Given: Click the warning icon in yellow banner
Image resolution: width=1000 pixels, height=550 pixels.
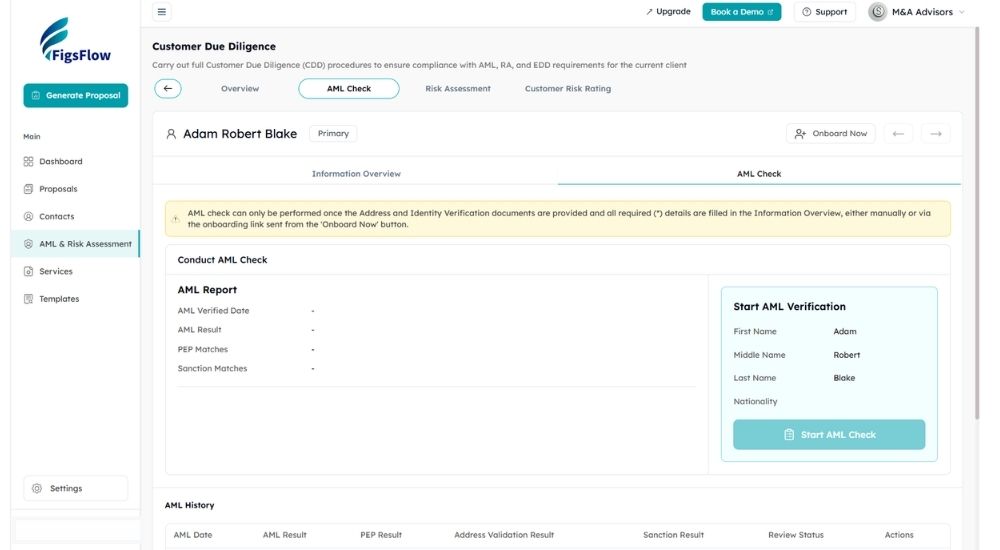Looking at the screenshot, I should point(175,219).
